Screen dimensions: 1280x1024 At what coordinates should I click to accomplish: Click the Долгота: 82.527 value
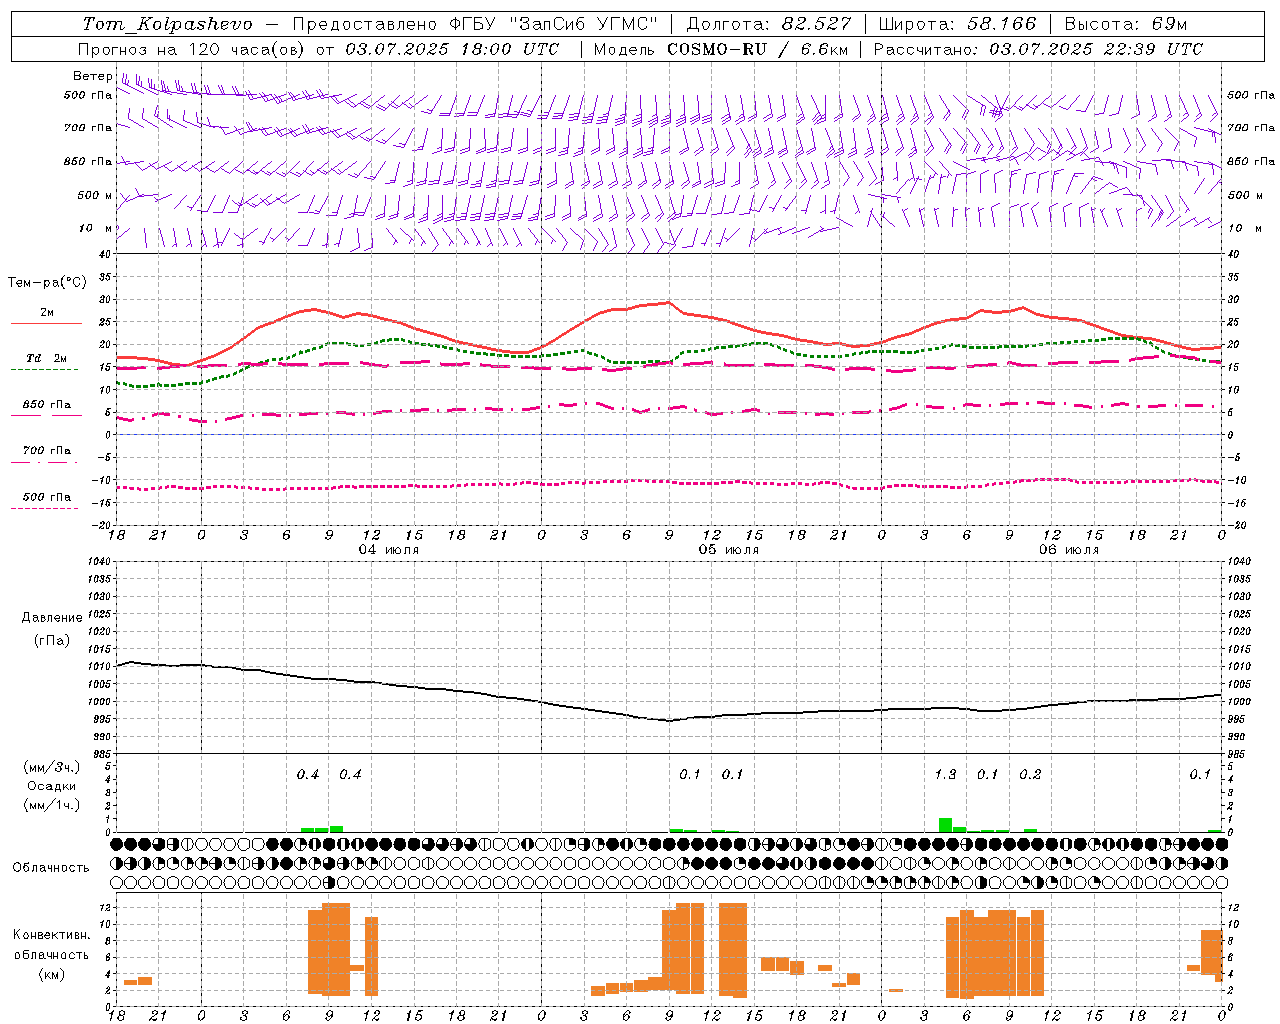(769, 24)
